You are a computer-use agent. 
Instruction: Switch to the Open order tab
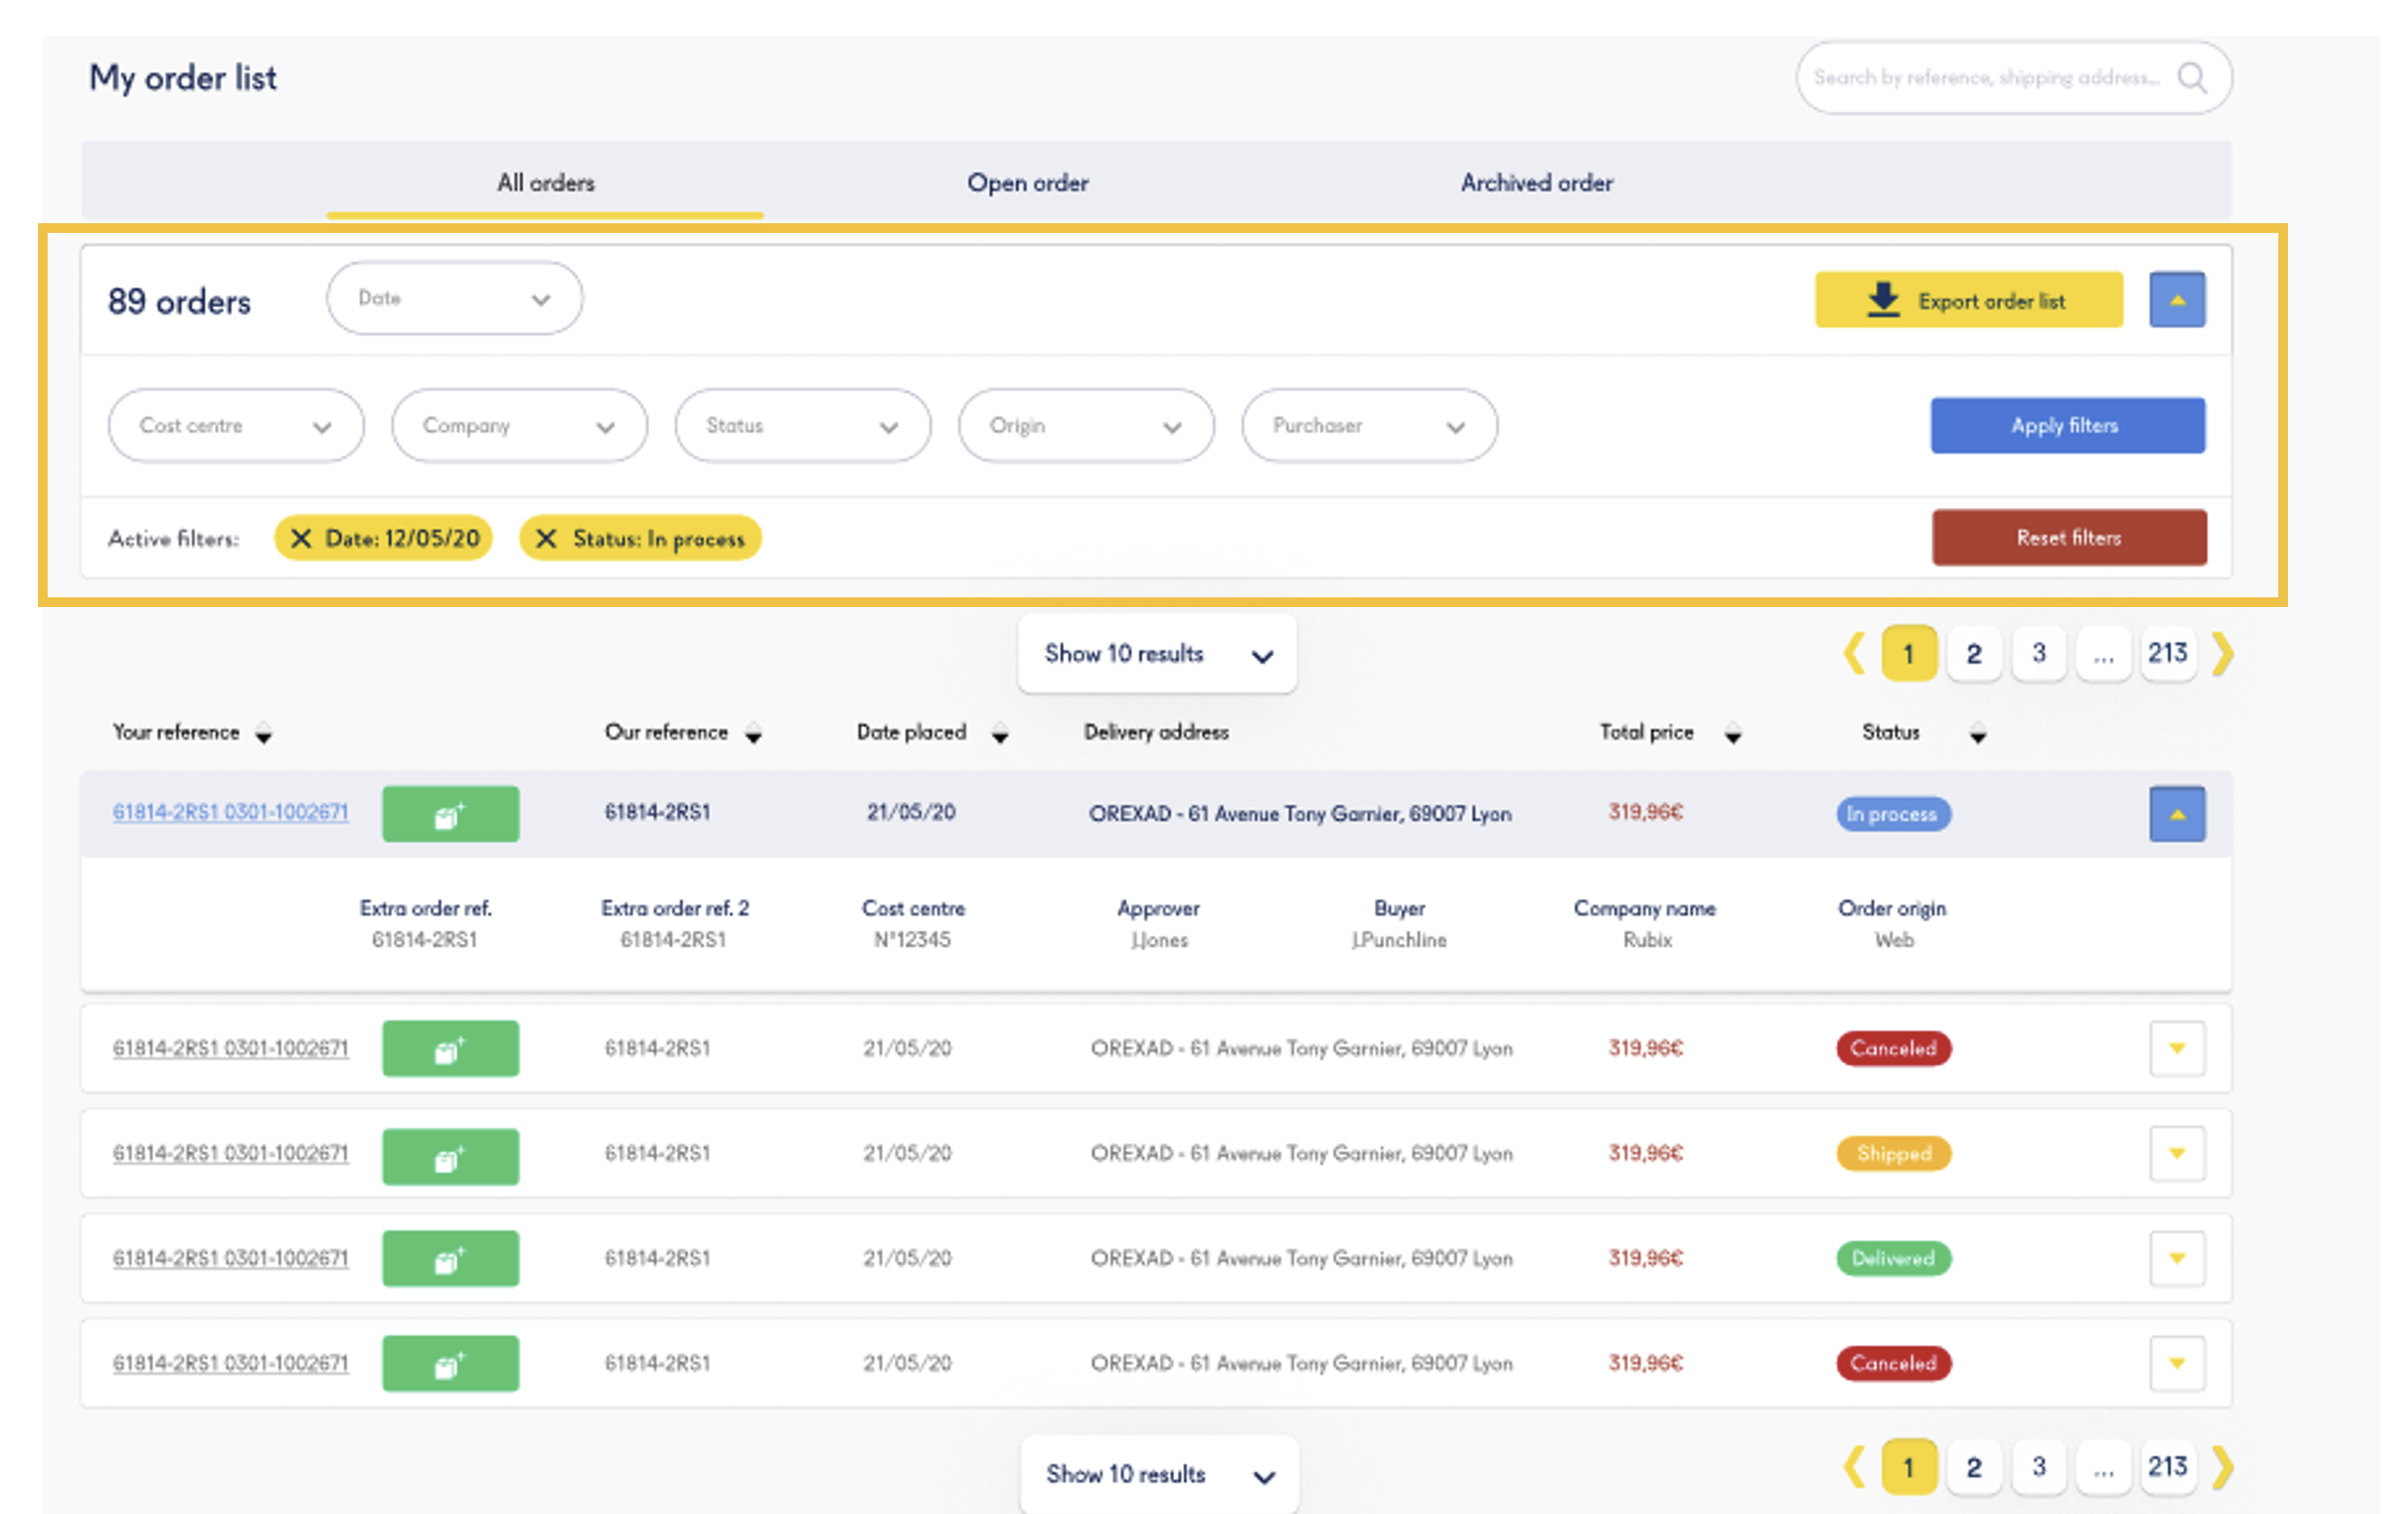pyautogui.click(x=1027, y=183)
